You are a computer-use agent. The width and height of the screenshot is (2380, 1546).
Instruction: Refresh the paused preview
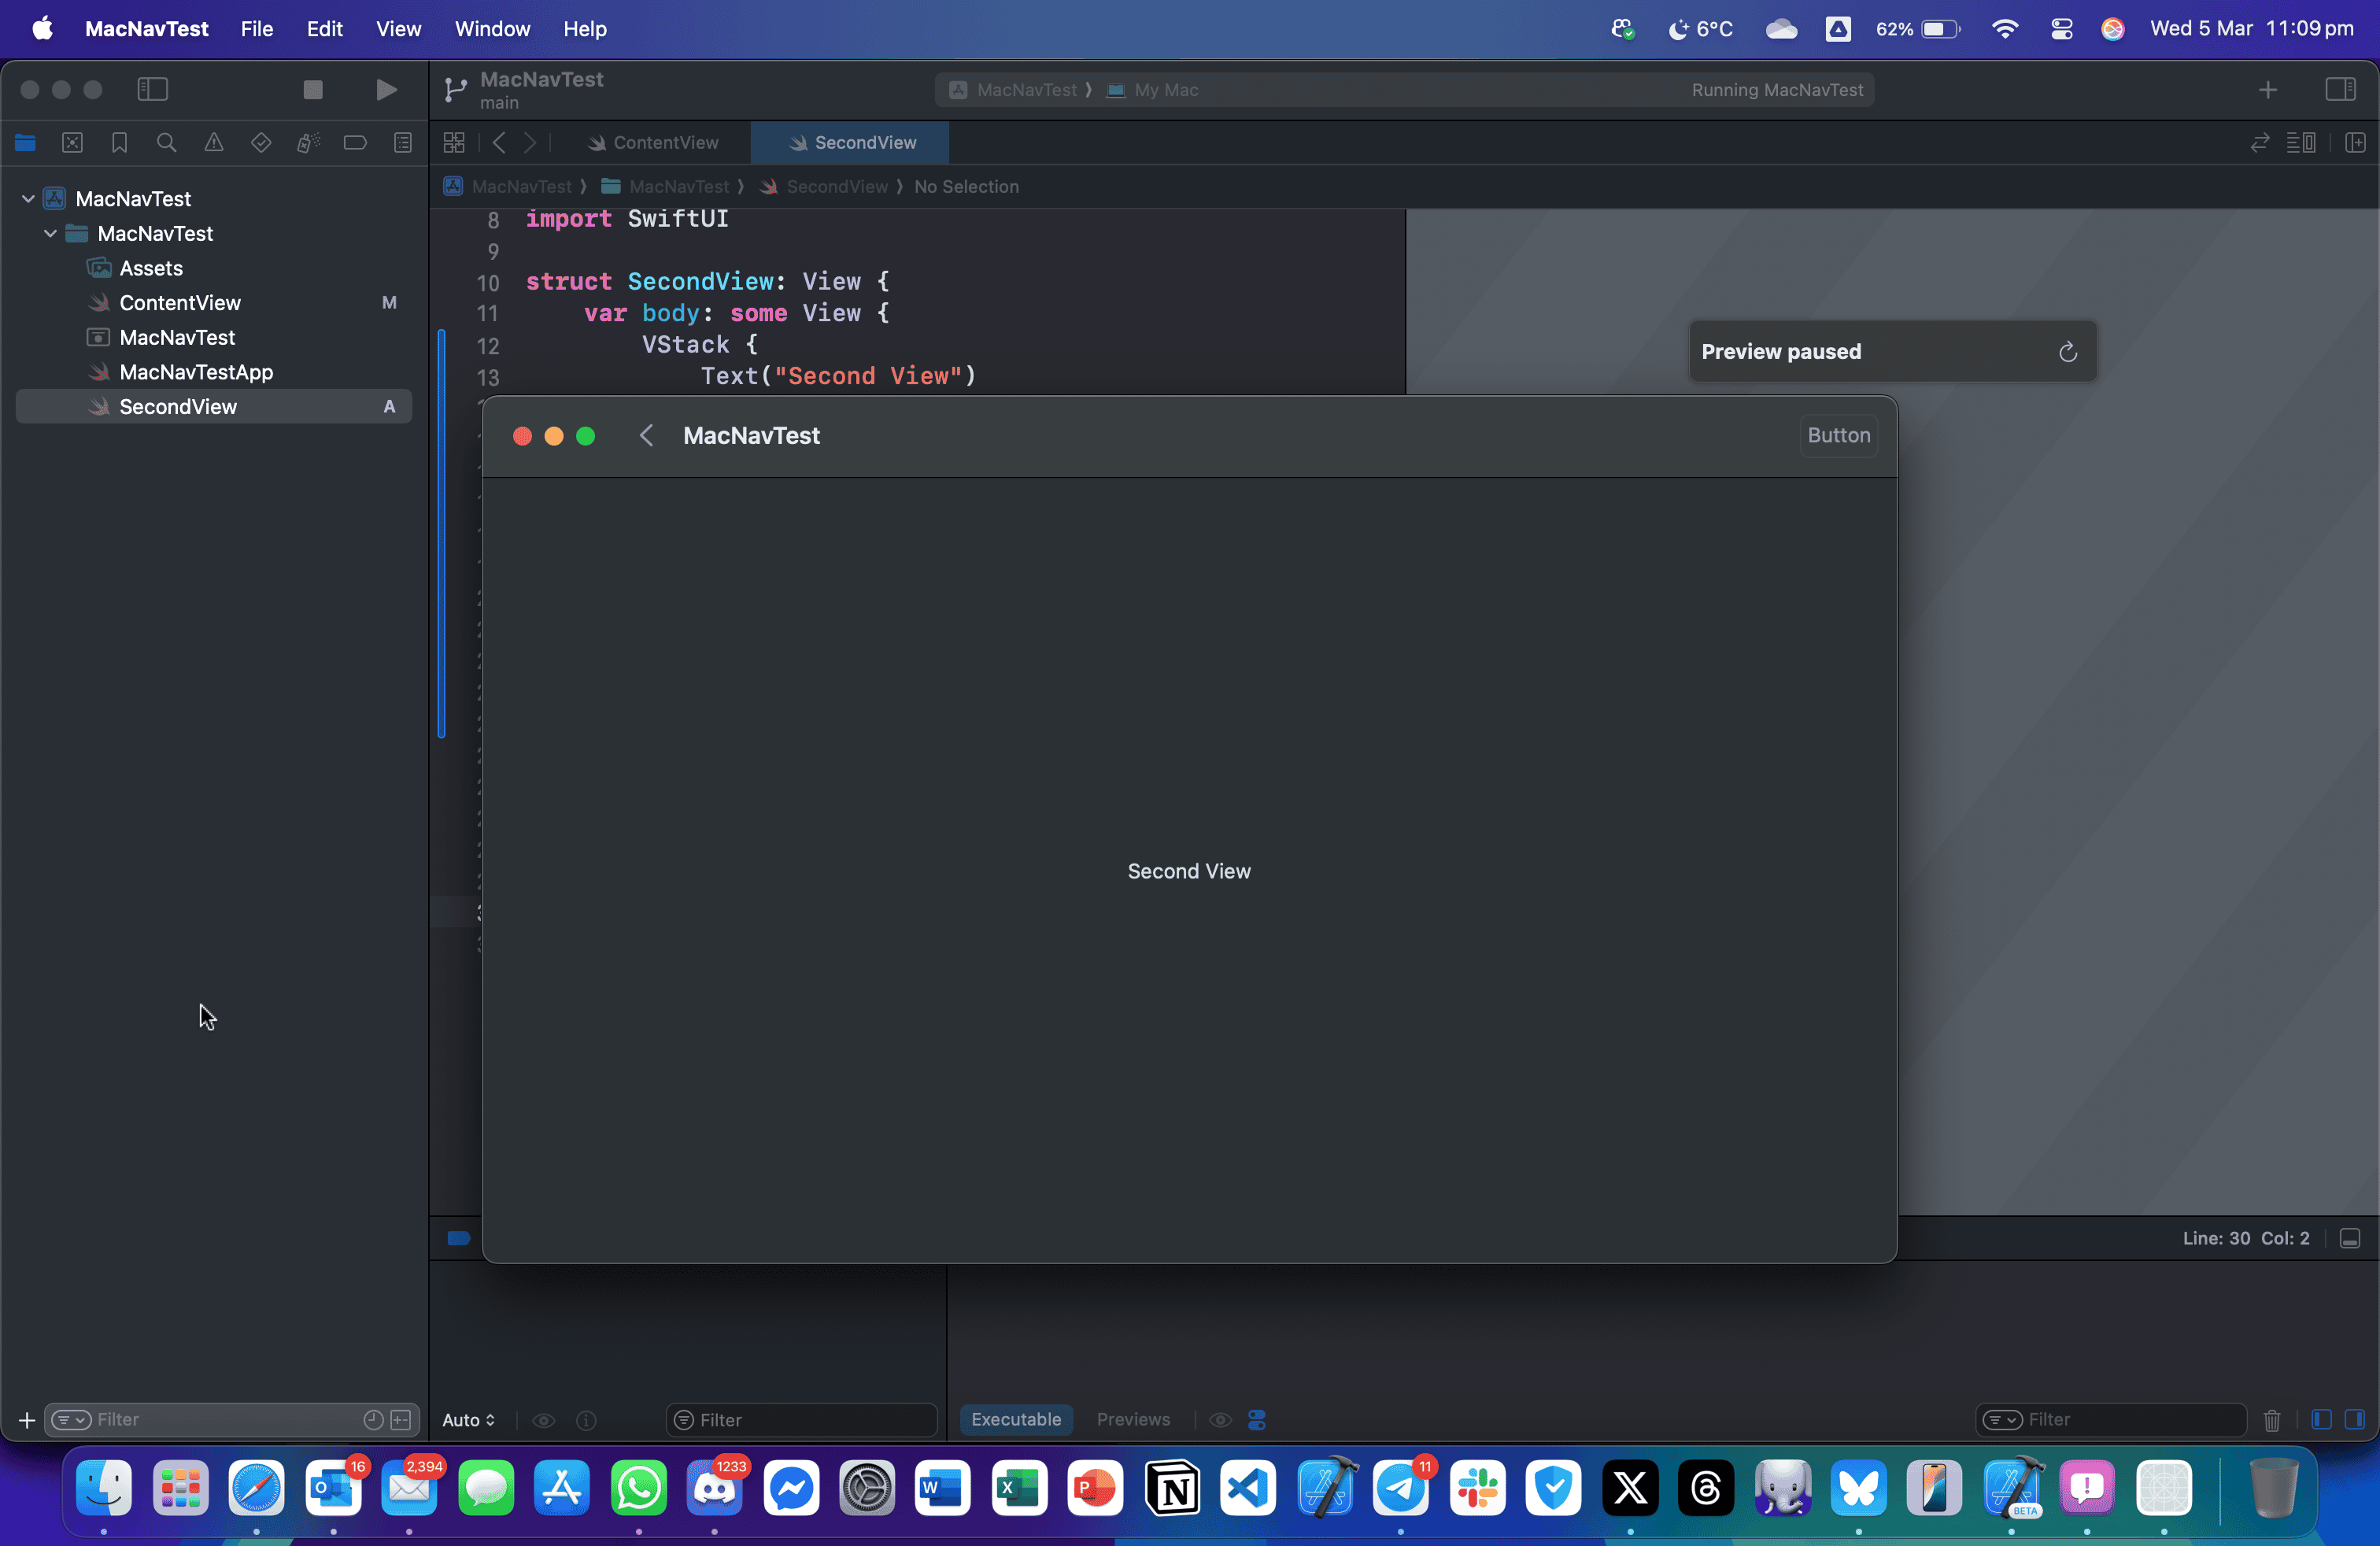click(x=2067, y=352)
